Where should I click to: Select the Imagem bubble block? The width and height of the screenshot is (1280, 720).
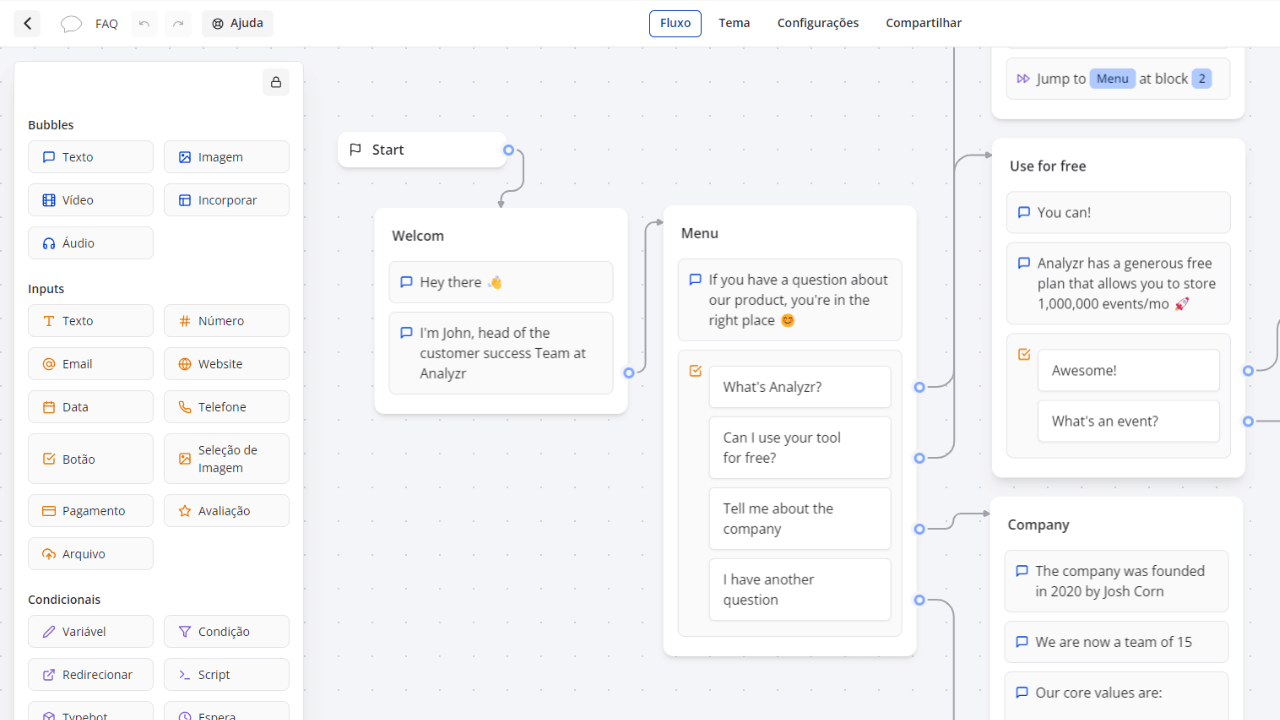(x=227, y=157)
